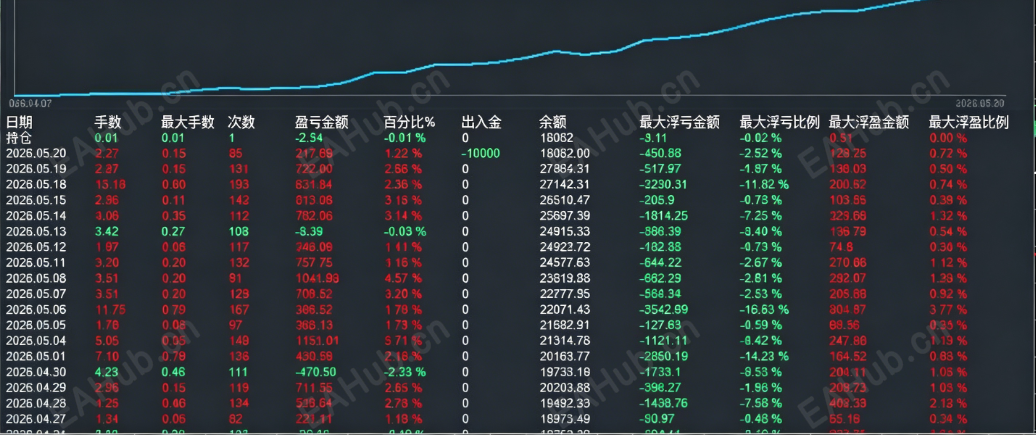1036x435 pixels.
Task: Click the -8.39 profit-loss cell
Action: [309, 231]
